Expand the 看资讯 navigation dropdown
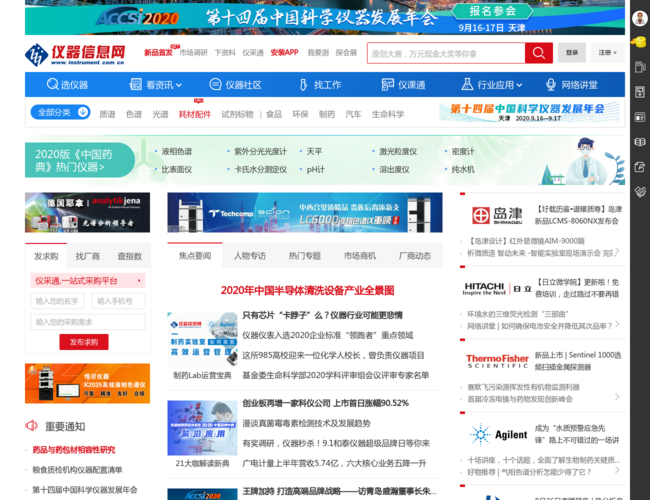The width and height of the screenshot is (650, 500). (x=155, y=85)
